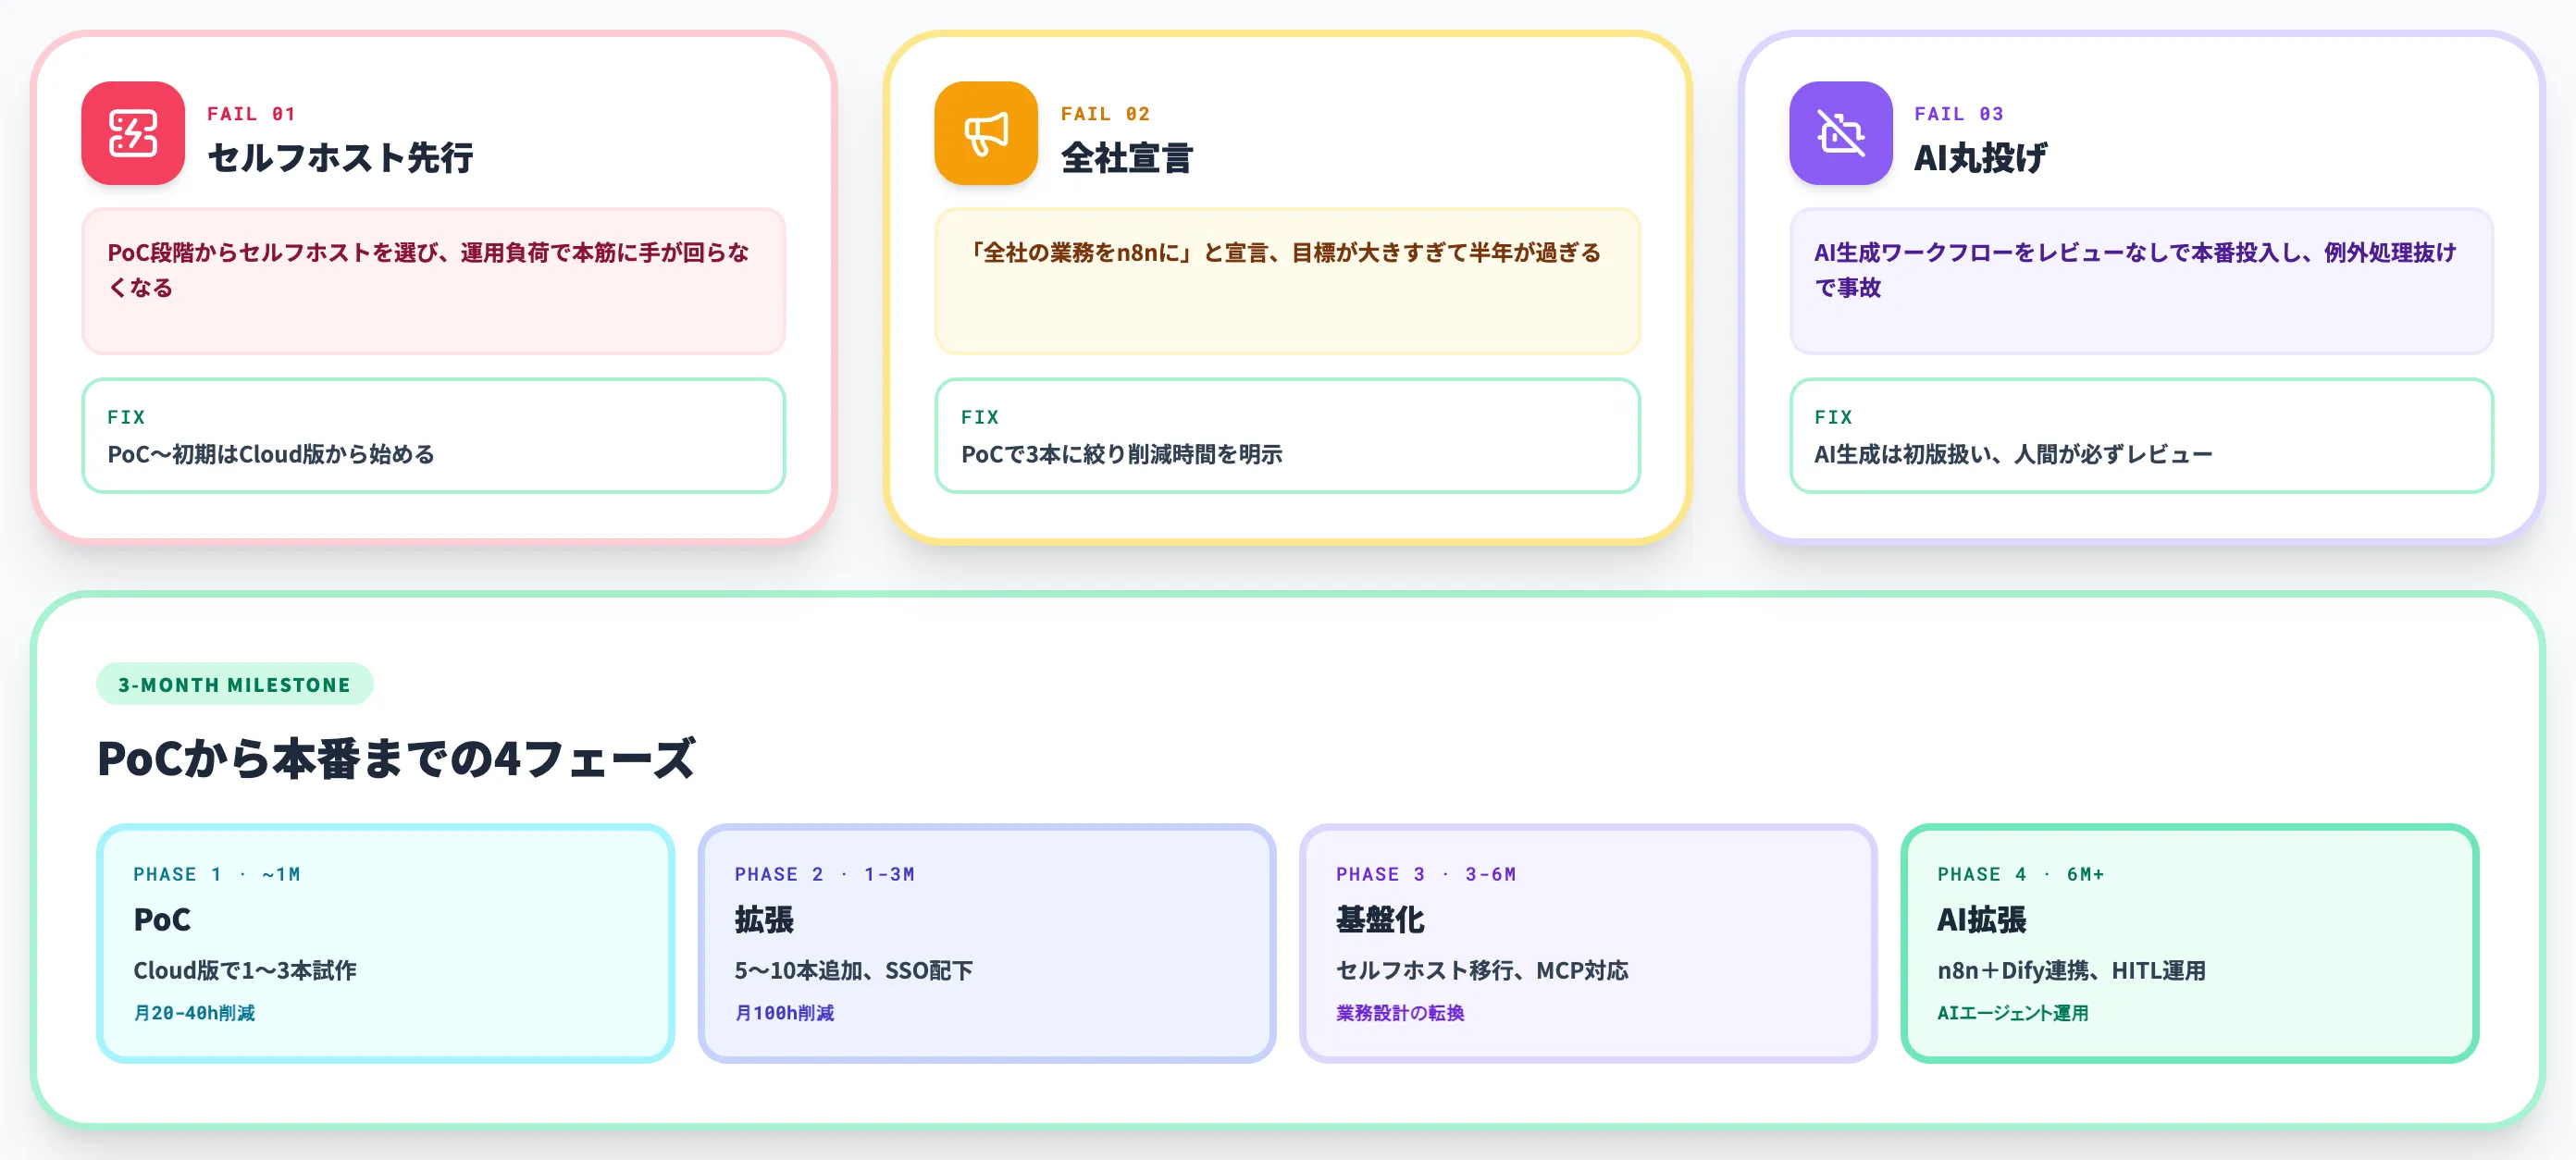Click the phase title 'AI拡張'
The image size is (2576, 1160).
click(1982, 919)
